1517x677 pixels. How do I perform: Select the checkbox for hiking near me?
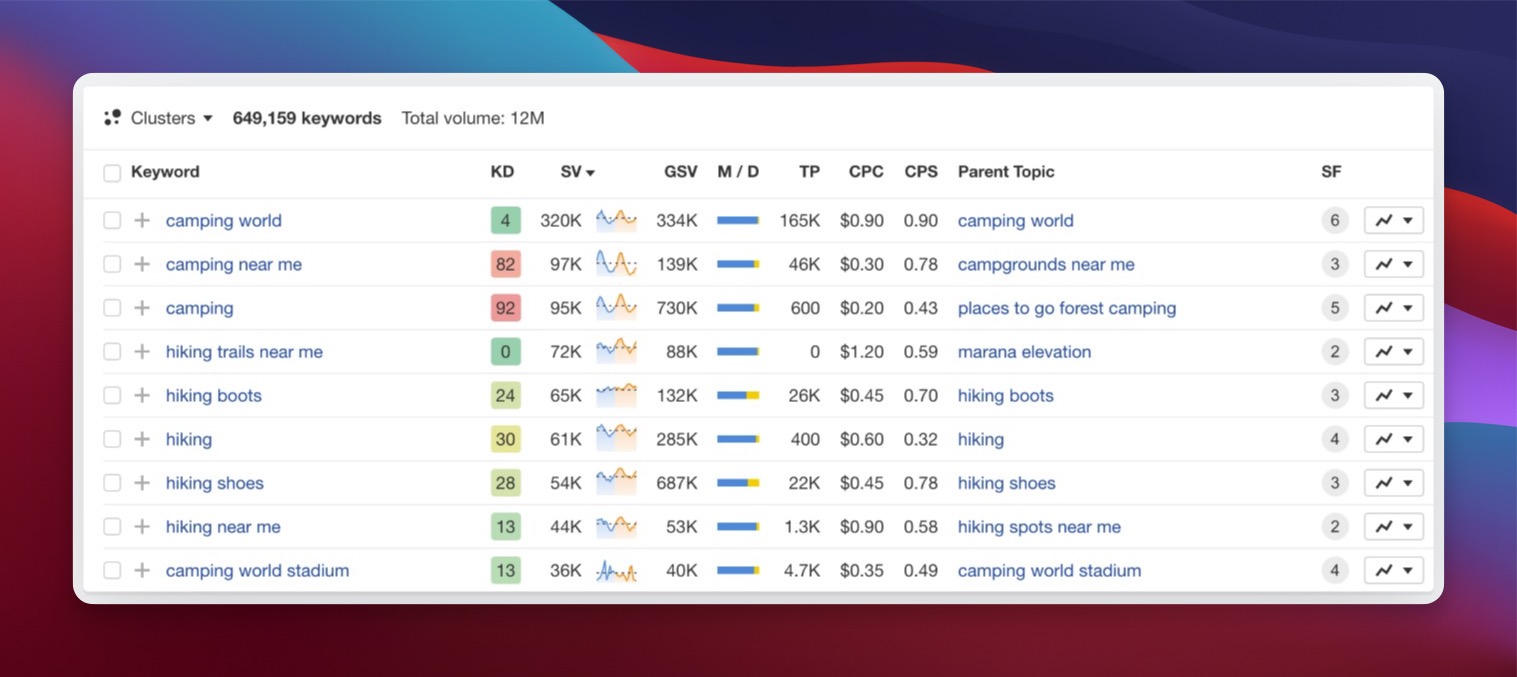click(x=112, y=526)
